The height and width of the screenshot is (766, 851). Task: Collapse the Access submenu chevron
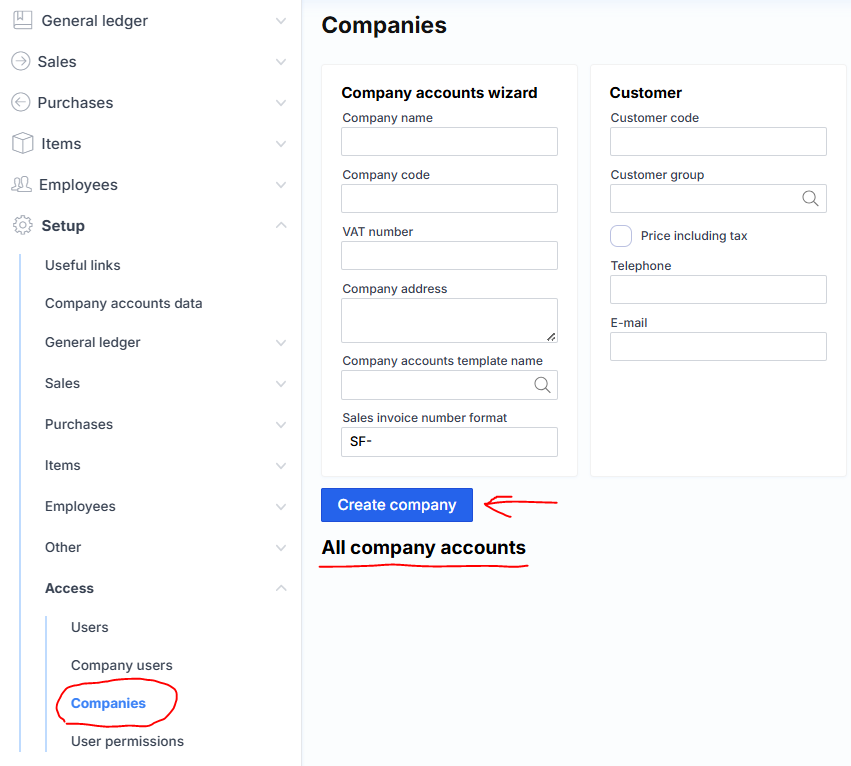pyautogui.click(x=281, y=588)
